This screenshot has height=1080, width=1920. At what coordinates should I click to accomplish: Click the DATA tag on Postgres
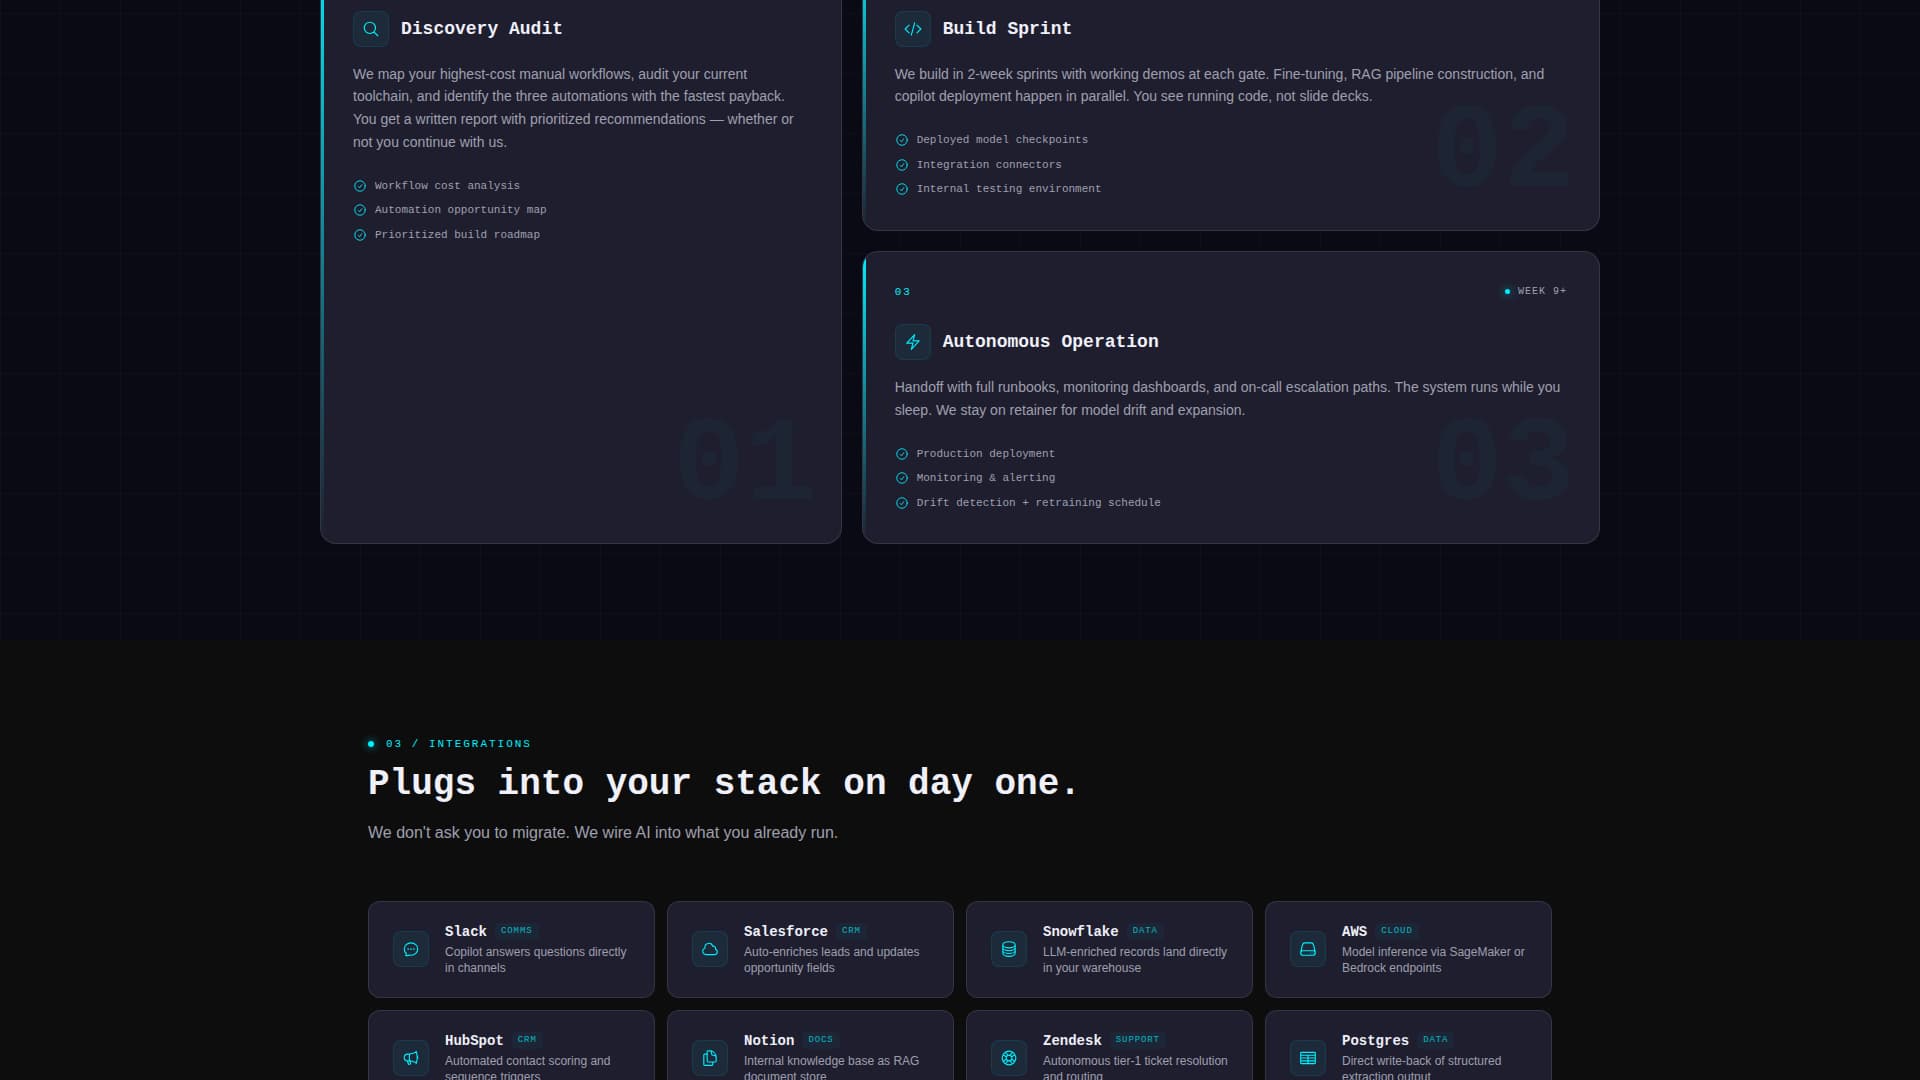[1435, 1039]
